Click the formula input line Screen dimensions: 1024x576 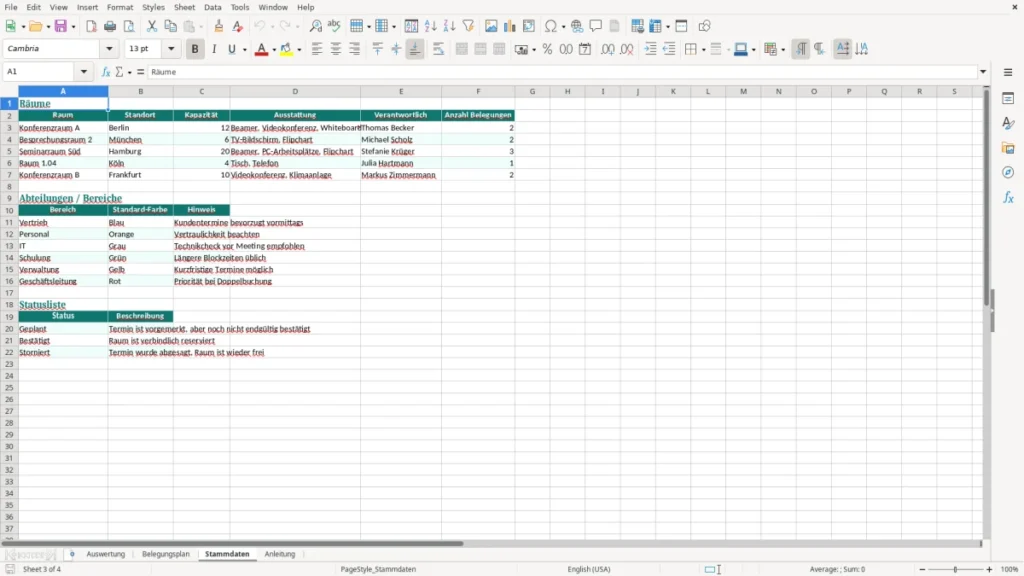[562, 72]
